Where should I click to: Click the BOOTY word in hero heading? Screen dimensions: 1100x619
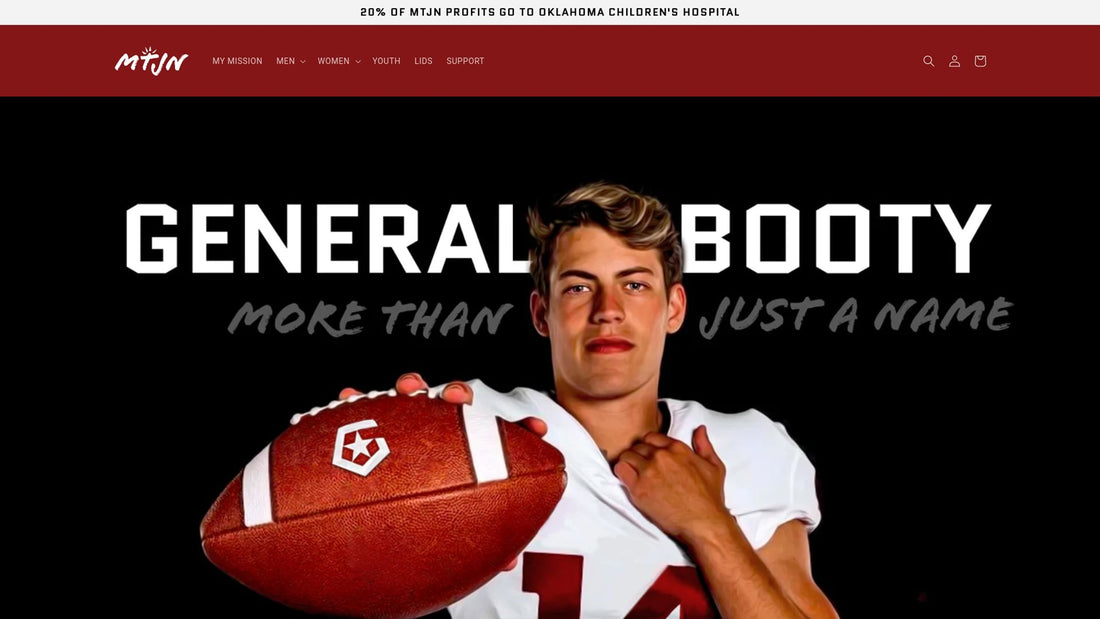tap(835, 239)
